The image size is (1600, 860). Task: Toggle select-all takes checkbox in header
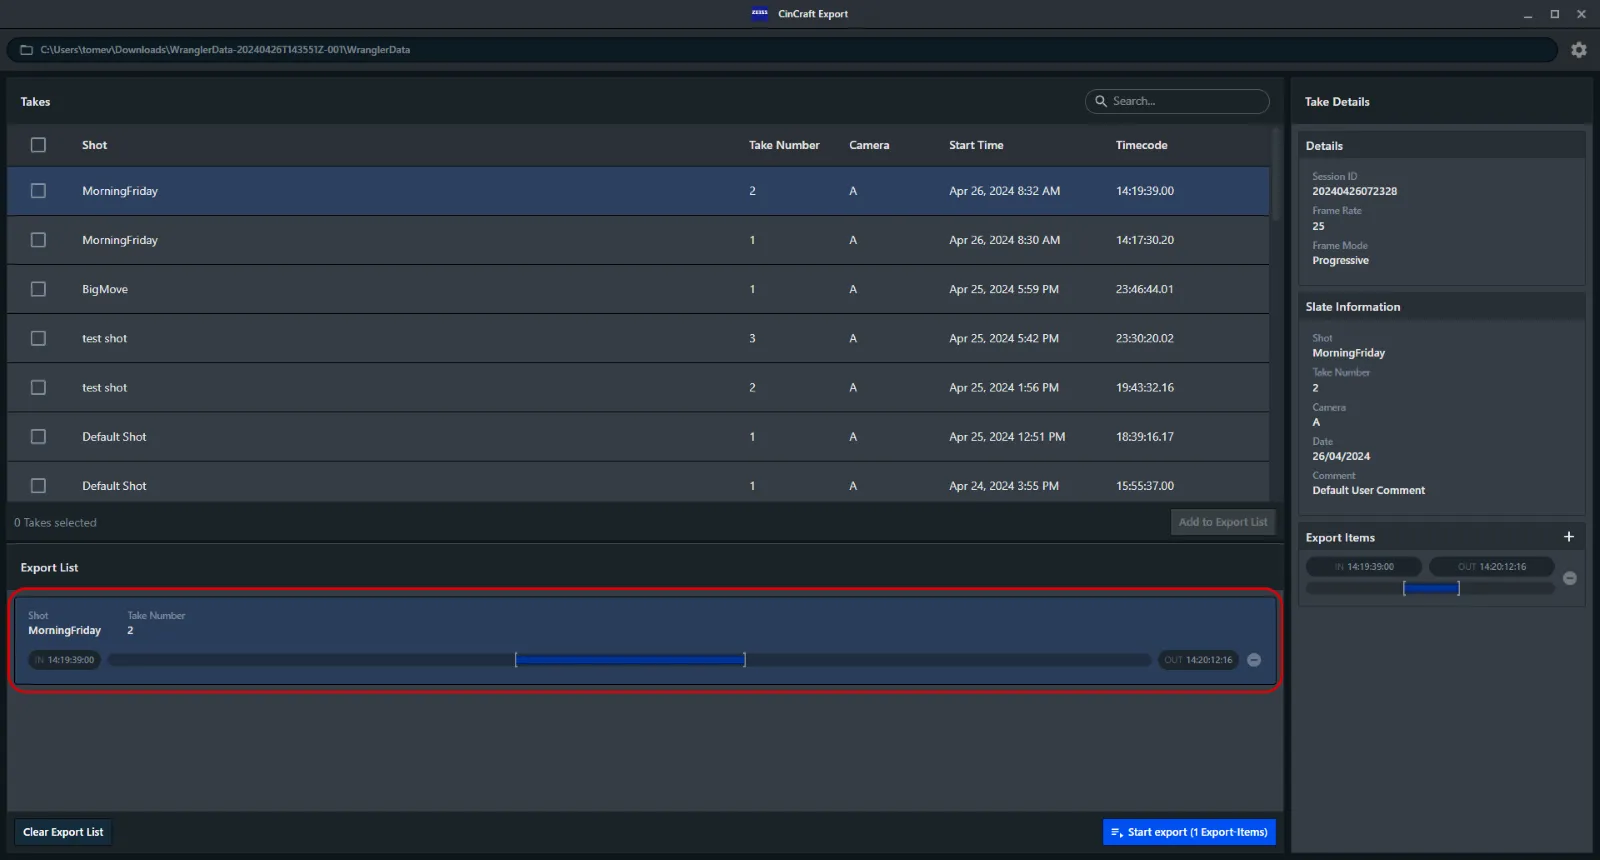tap(38, 145)
